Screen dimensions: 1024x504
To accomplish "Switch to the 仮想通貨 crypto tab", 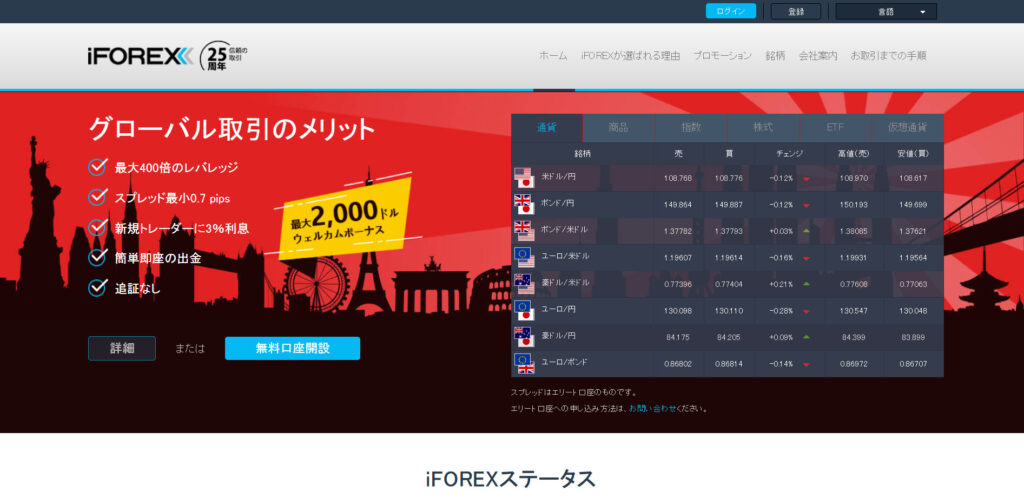I will point(908,128).
